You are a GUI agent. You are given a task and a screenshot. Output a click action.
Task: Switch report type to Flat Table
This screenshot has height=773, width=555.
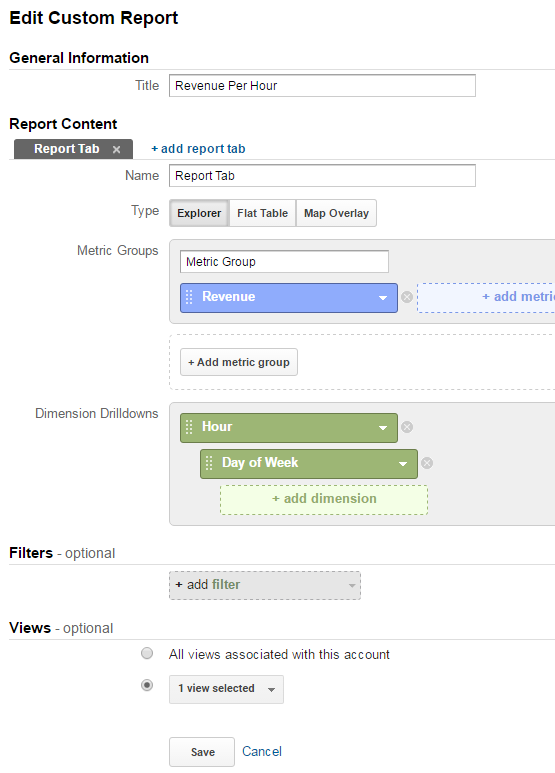tap(263, 213)
